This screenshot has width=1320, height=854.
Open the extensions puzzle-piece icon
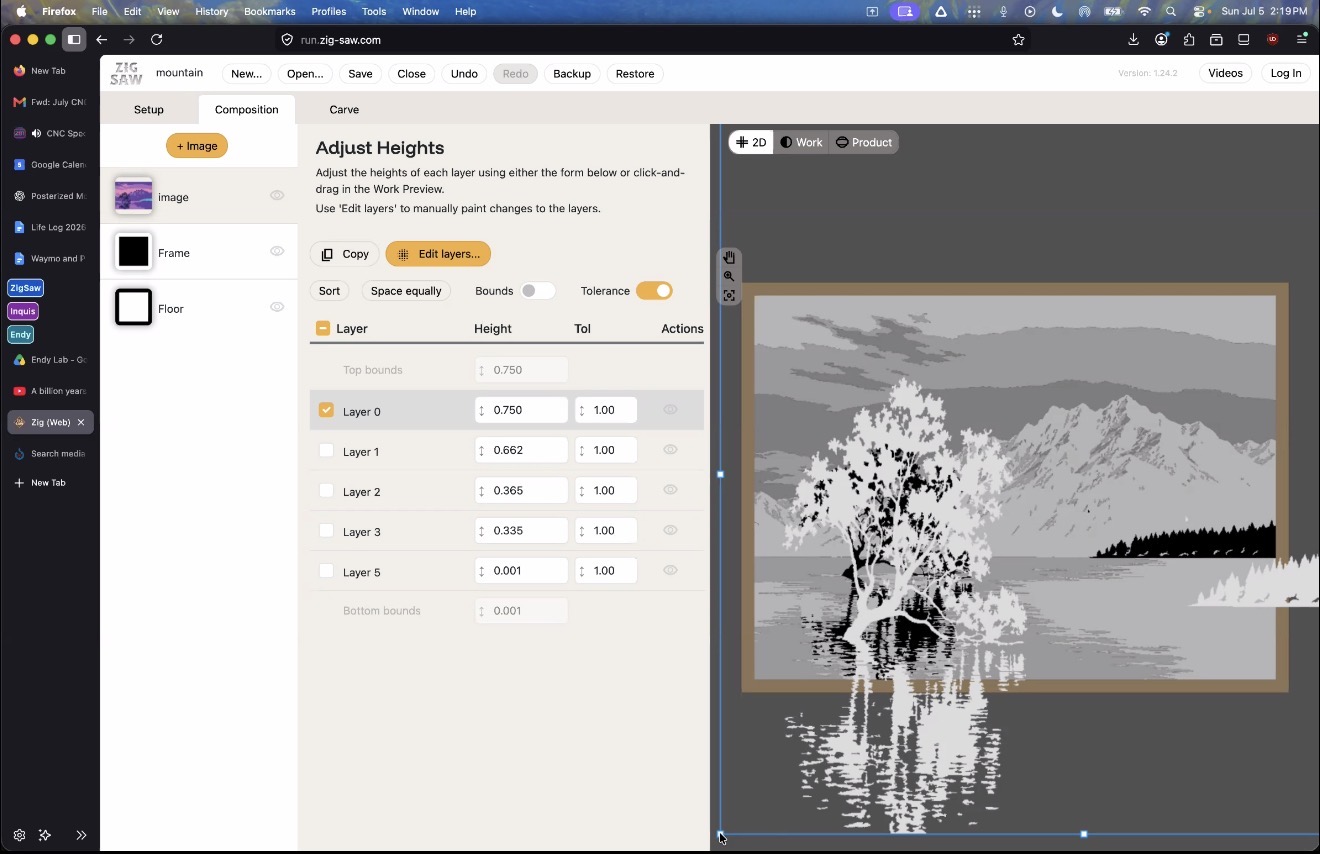pyautogui.click(x=1189, y=40)
